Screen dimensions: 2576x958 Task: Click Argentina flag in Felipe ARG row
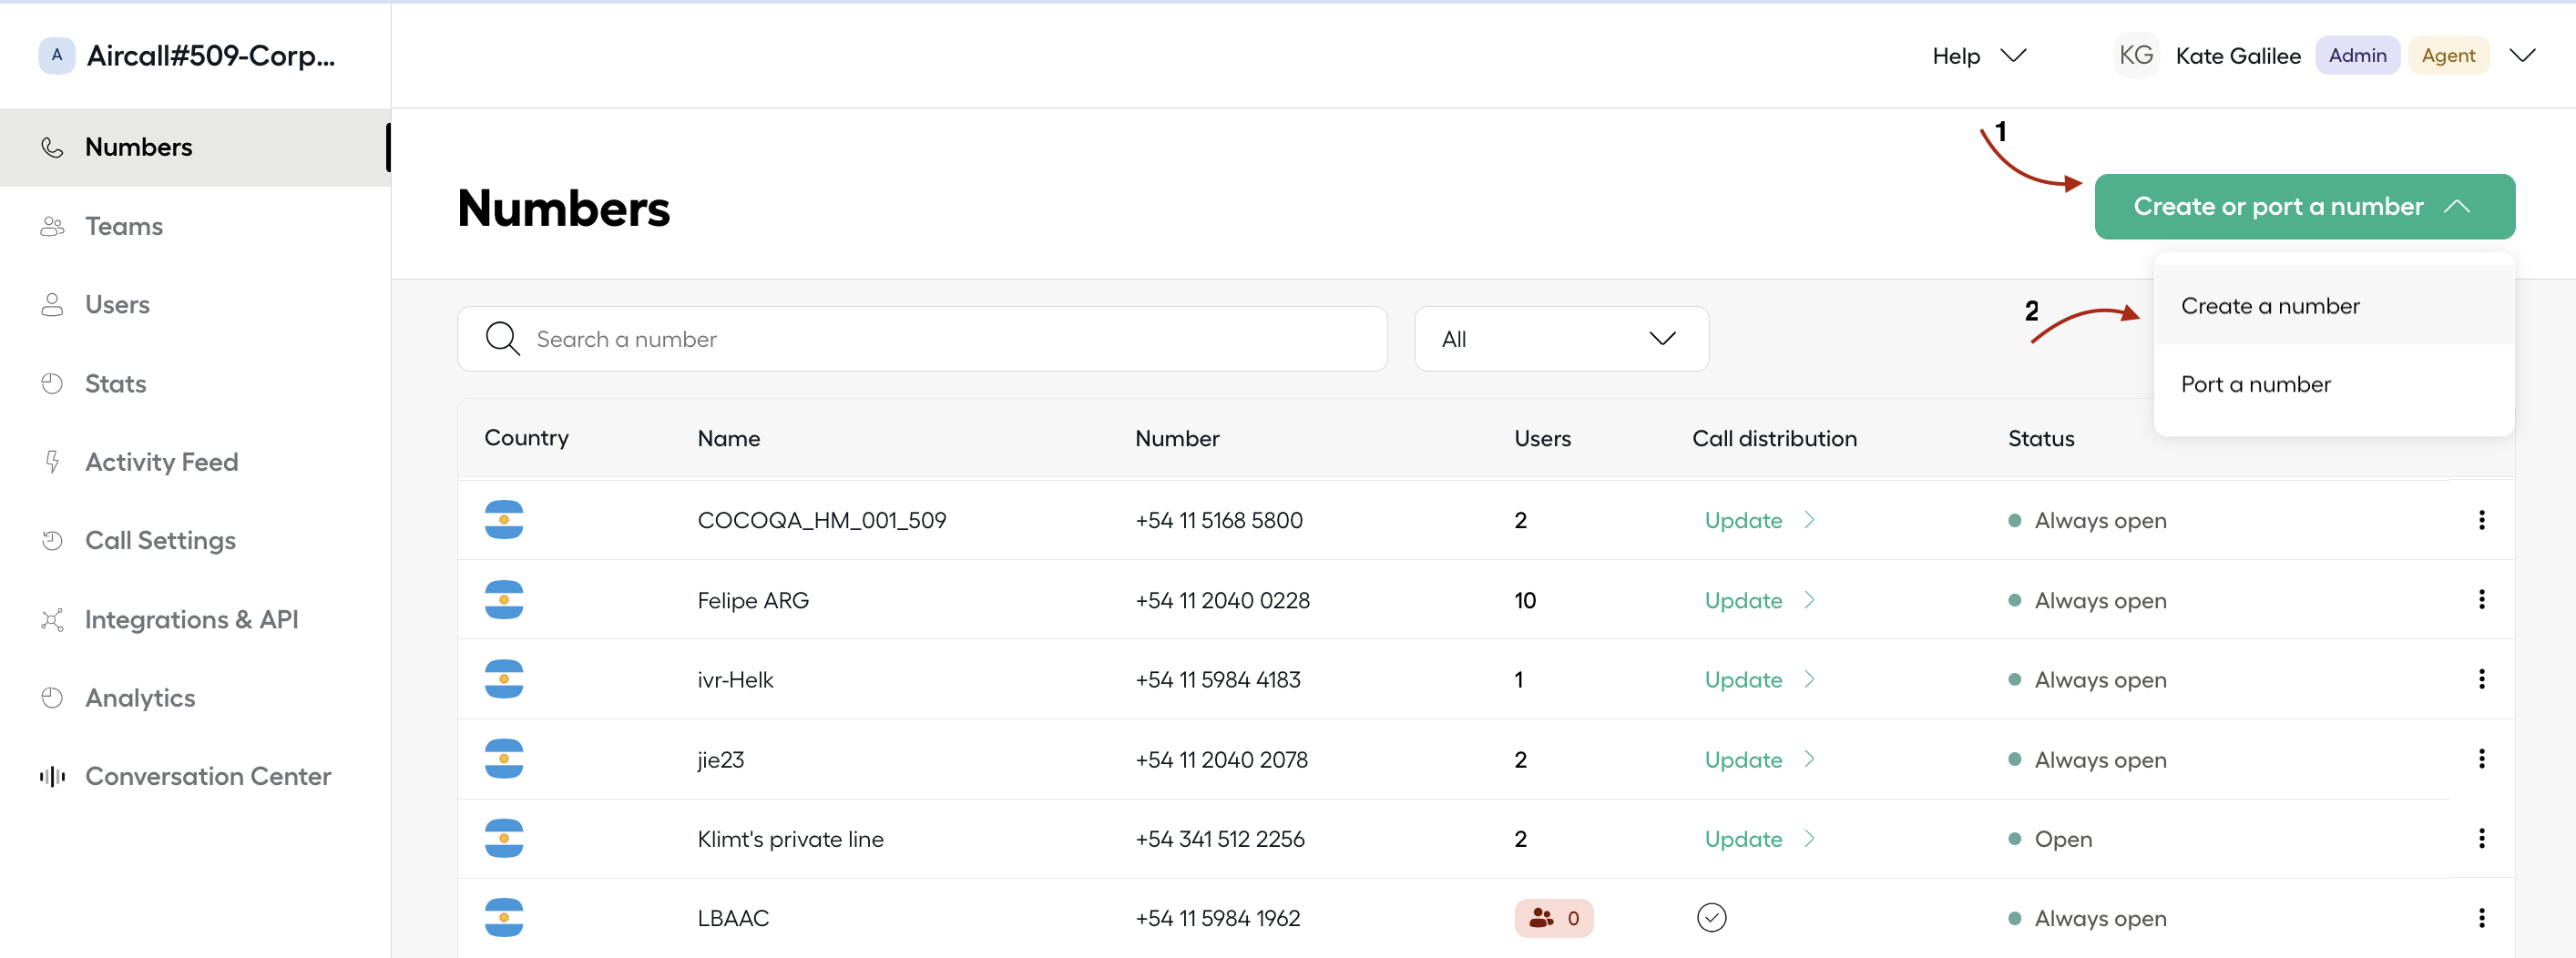[504, 599]
